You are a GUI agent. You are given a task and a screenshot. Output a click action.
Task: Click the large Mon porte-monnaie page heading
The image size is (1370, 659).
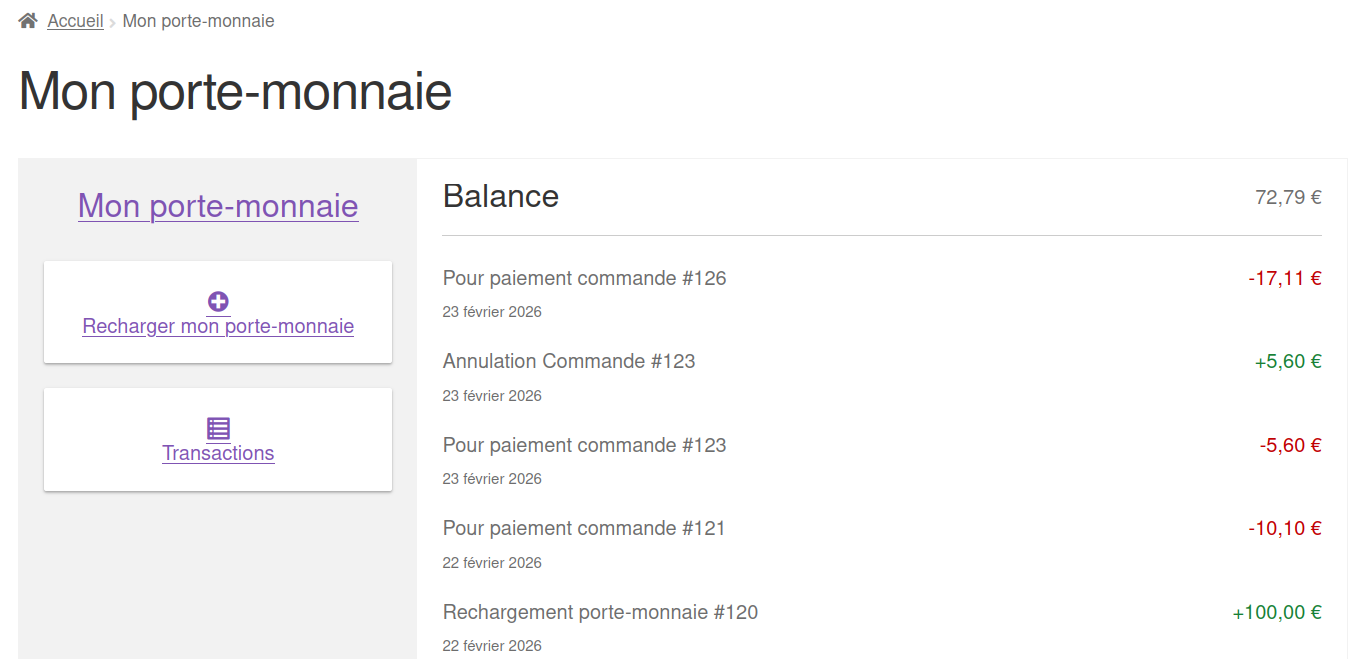pos(235,92)
